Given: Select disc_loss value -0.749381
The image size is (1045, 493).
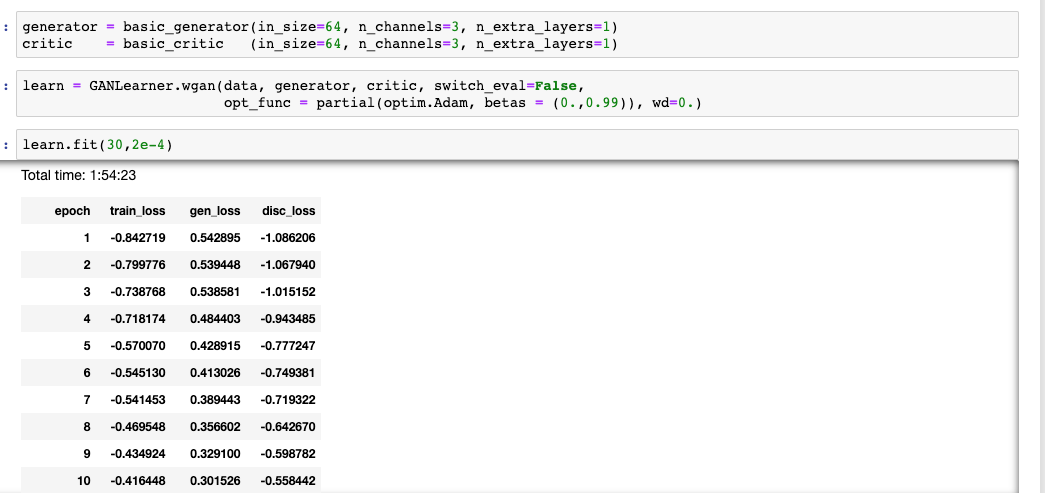Looking at the screenshot, I should (288, 373).
